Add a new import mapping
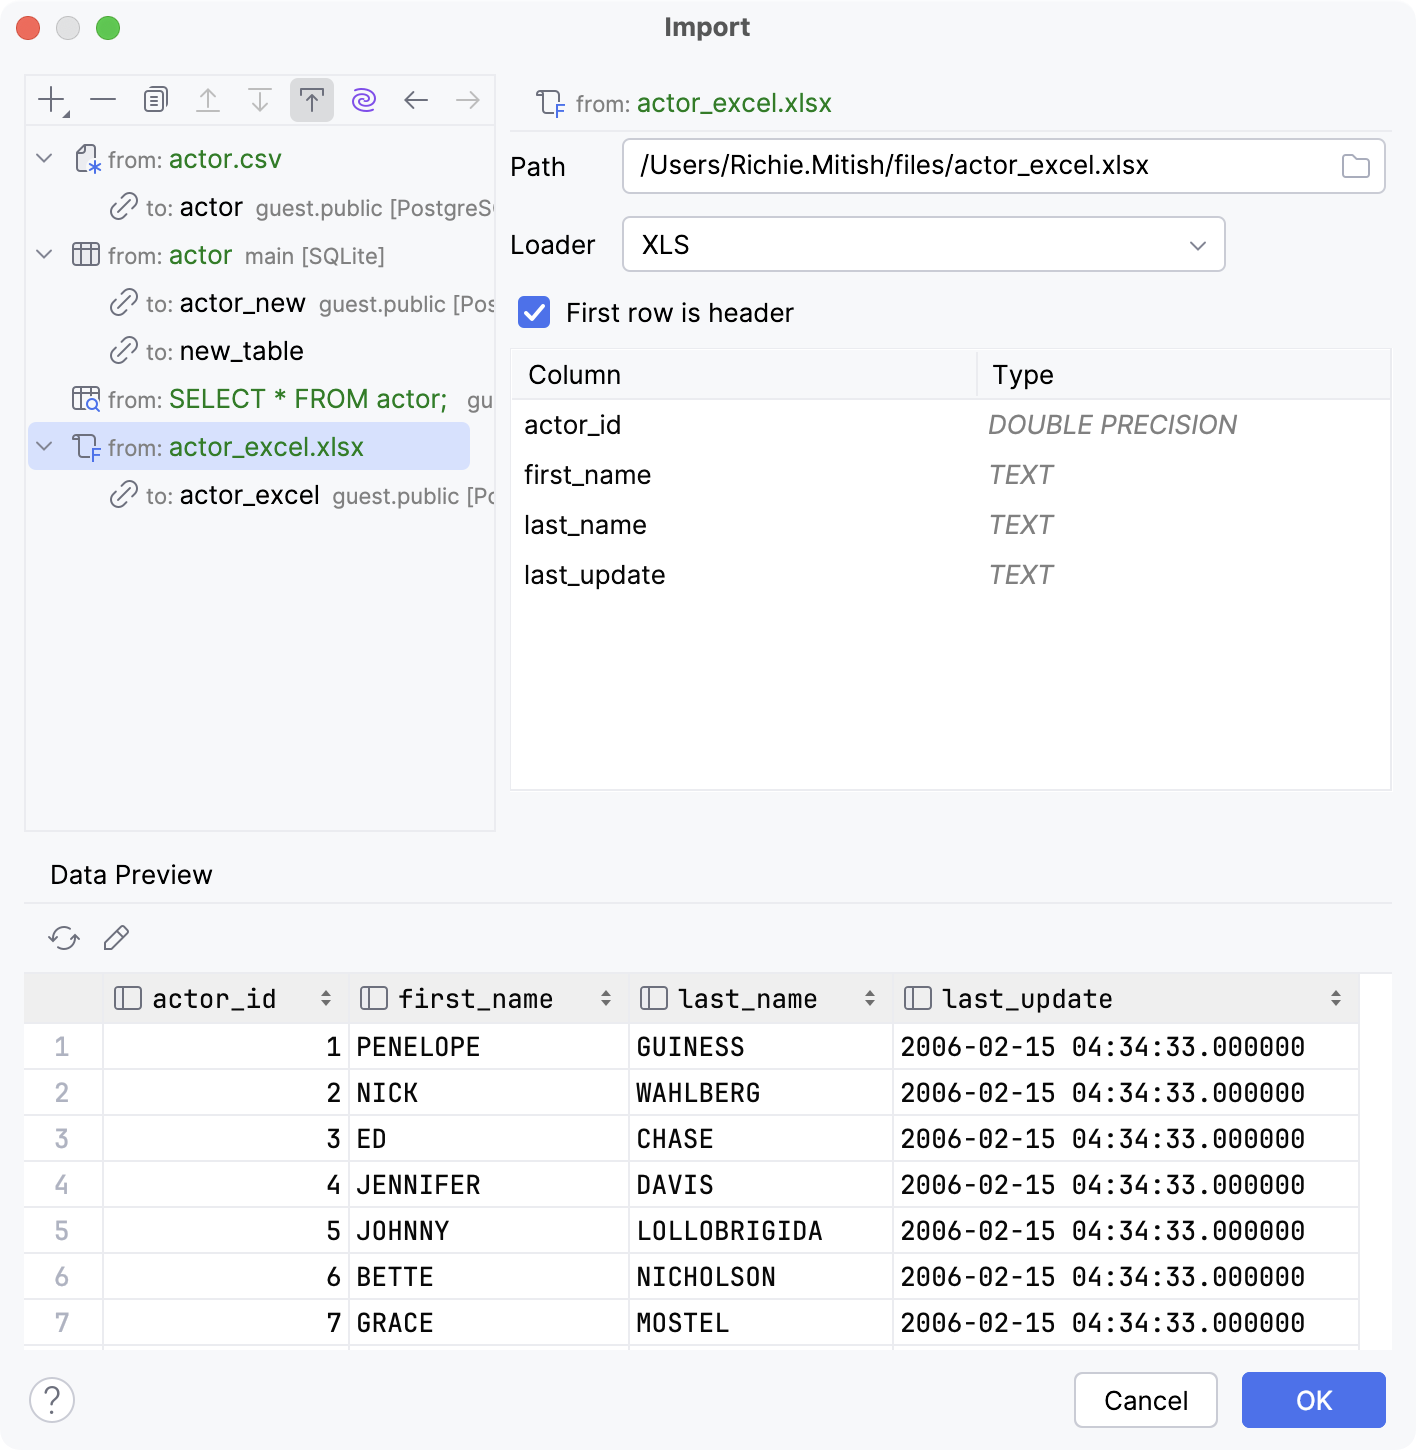 50,99
